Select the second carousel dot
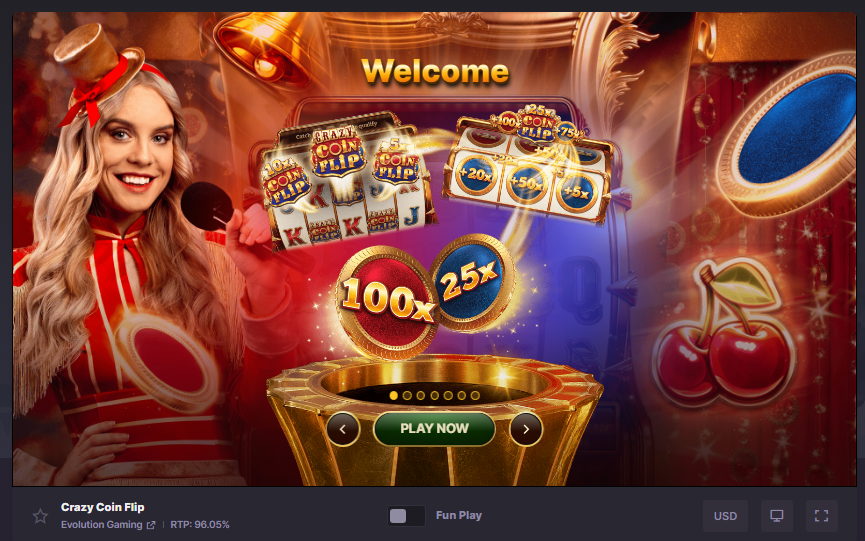This screenshot has width=865, height=541. pyautogui.click(x=407, y=395)
